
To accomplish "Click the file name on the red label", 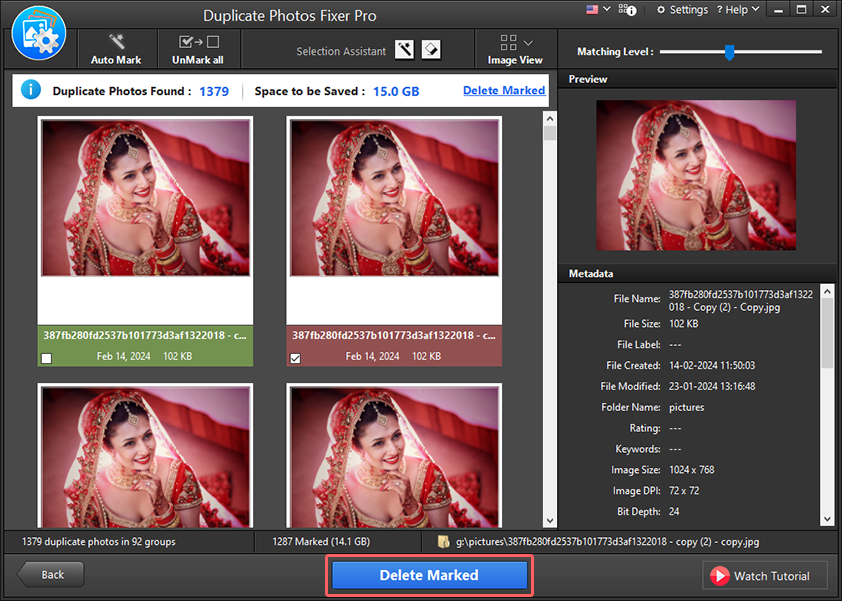I will tap(394, 335).
